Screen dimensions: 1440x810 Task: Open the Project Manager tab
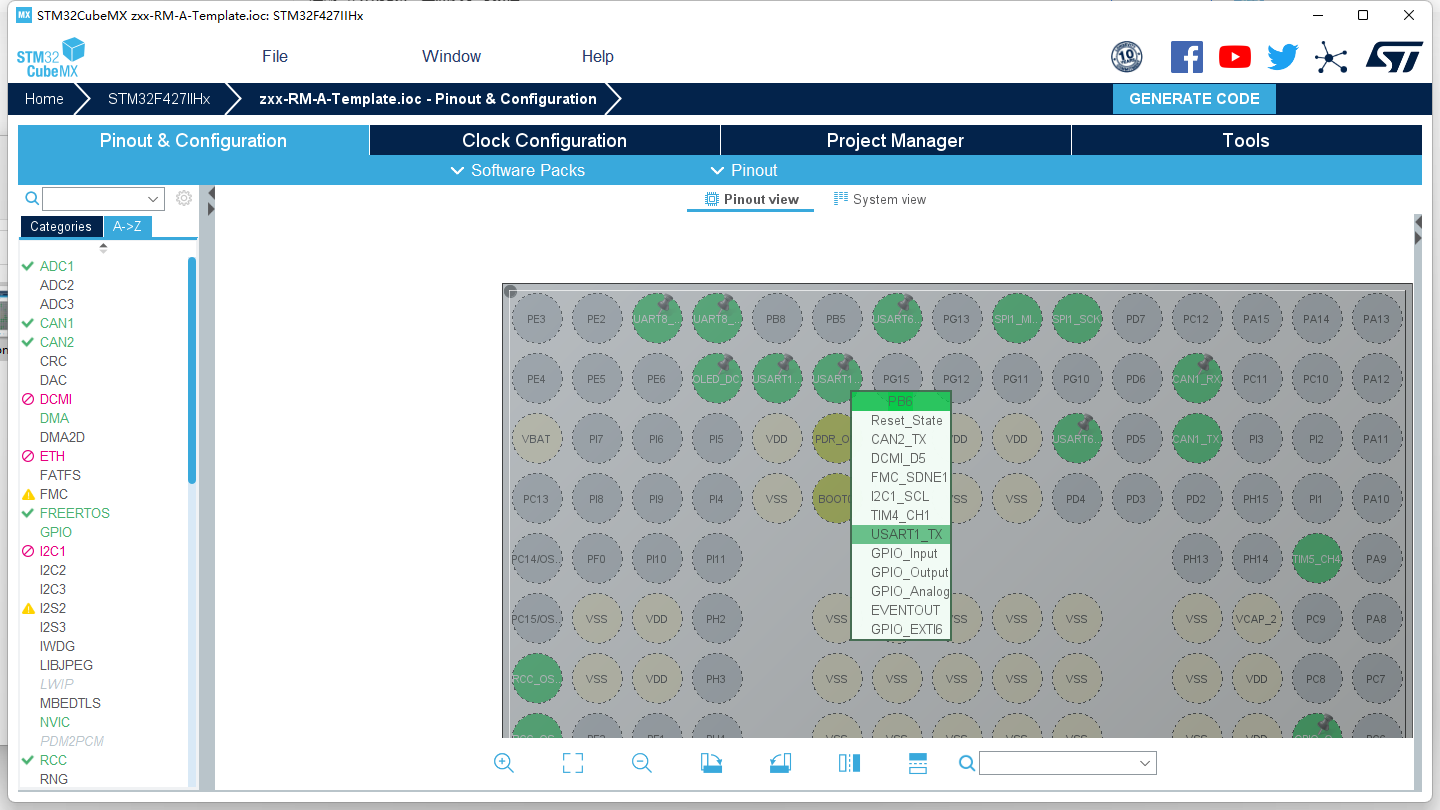(x=895, y=140)
